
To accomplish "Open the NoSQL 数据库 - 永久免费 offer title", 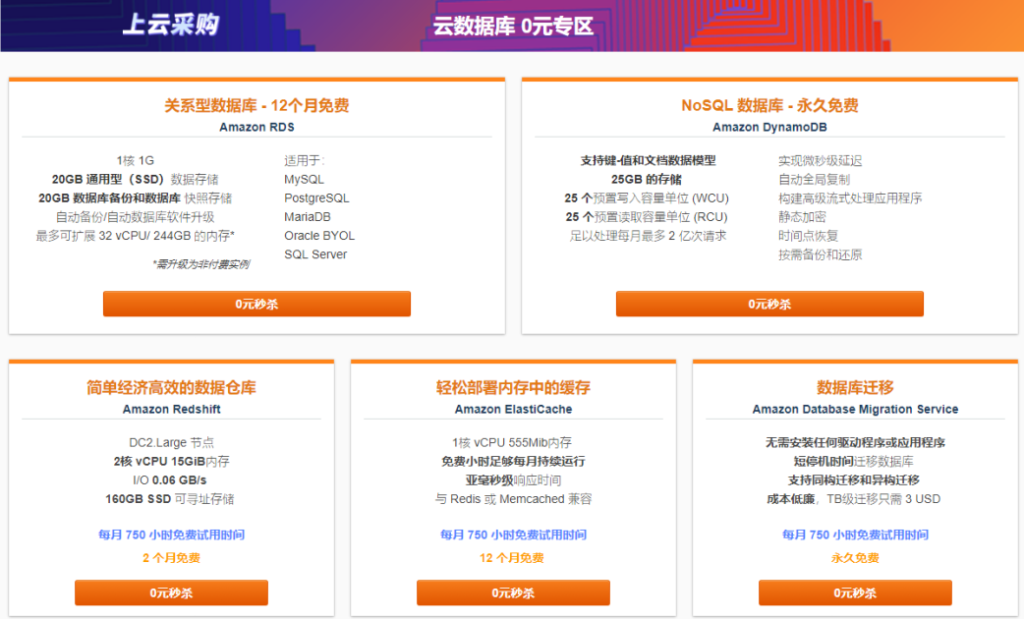I will pyautogui.click(x=768, y=104).
